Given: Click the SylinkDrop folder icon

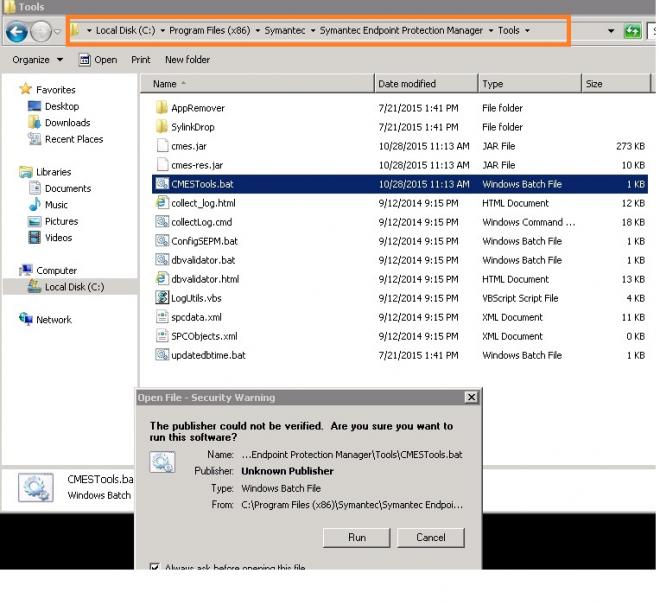Looking at the screenshot, I should pos(162,127).
